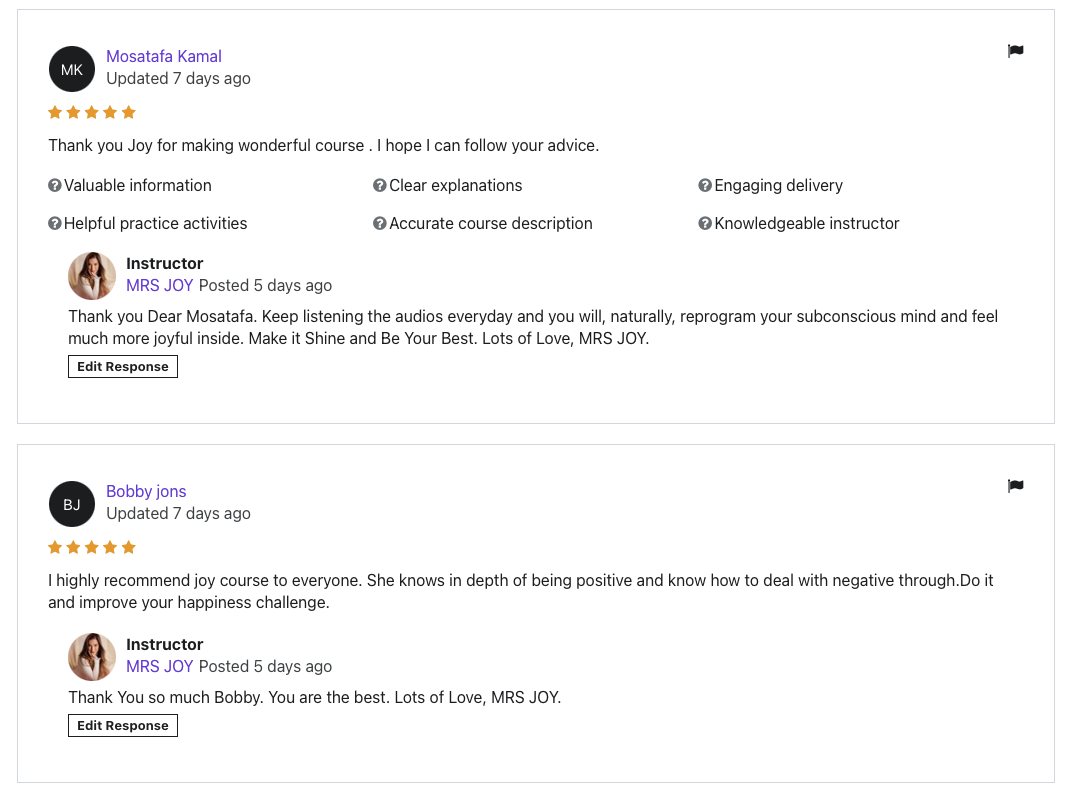1071x793 pixels.
Task: Click Bobby jons' five-star rating
Action: [x=92, y=547]
